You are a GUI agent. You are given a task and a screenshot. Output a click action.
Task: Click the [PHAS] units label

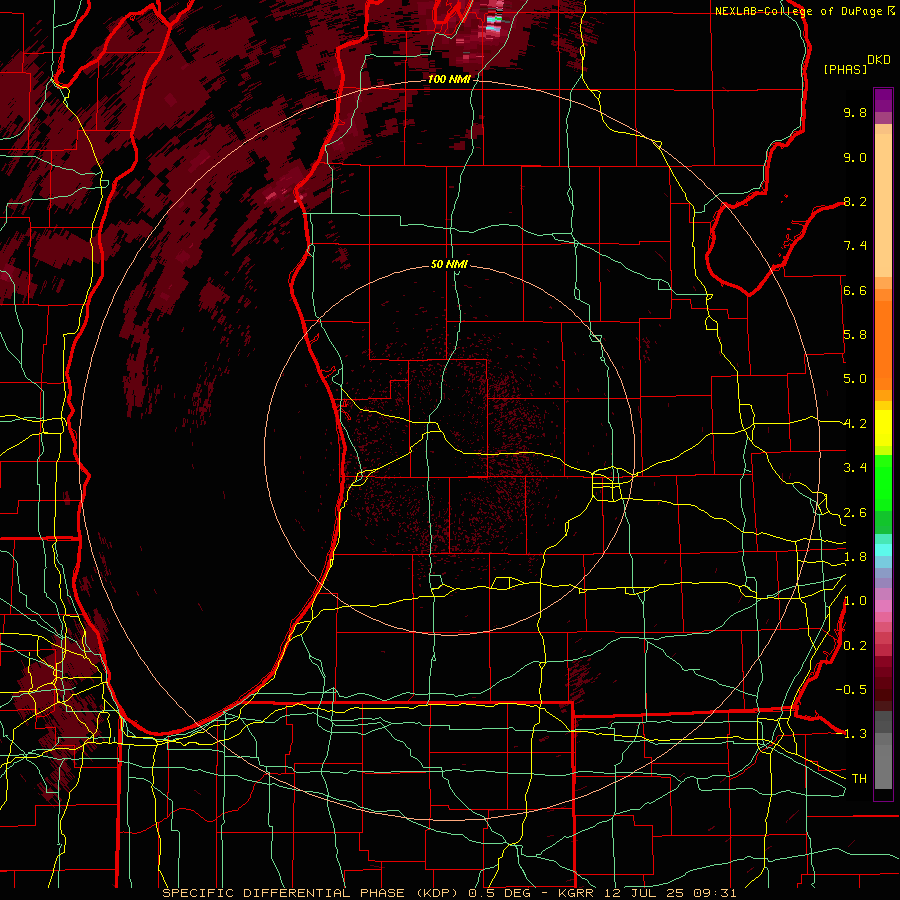(x=845, y=69)
